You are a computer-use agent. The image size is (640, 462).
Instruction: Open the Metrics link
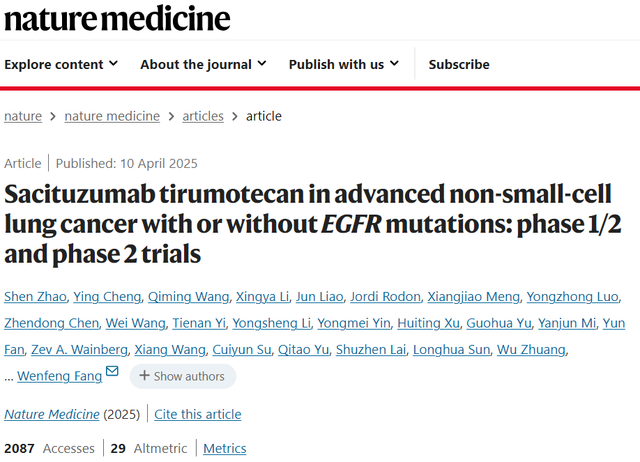tap(225, 449)
